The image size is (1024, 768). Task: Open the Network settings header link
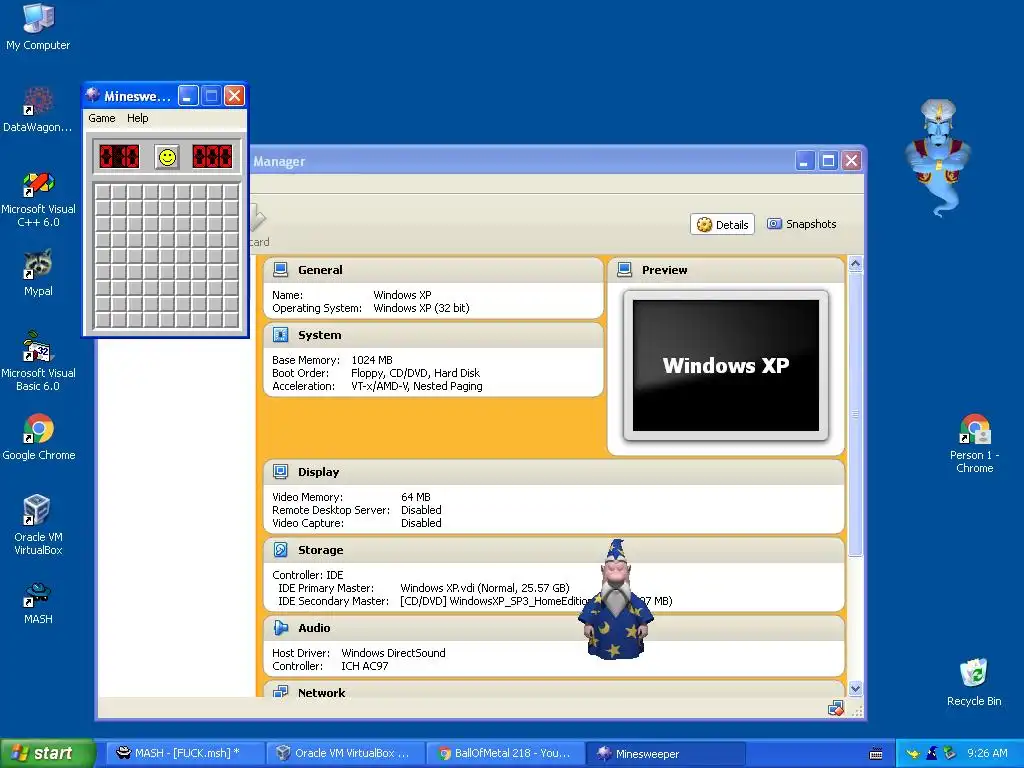coord(321,692)
